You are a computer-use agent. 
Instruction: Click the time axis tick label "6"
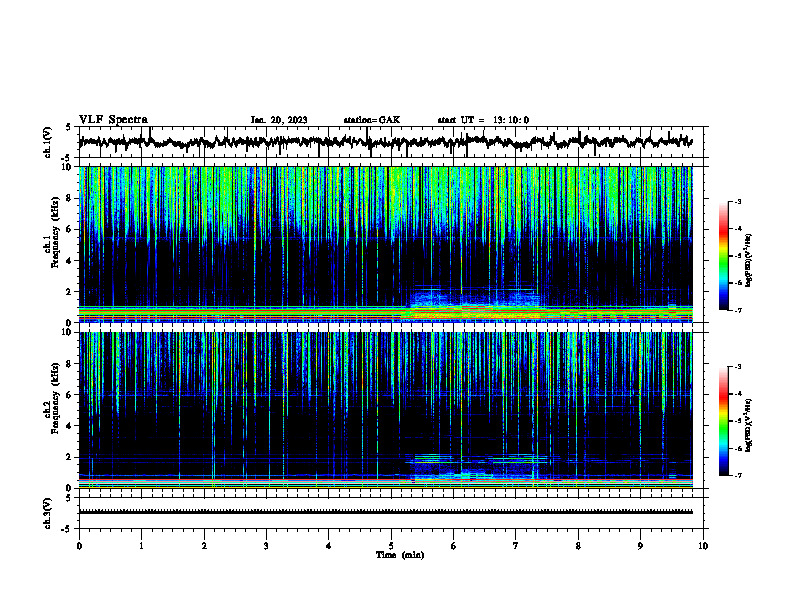(x=454, y=546)
